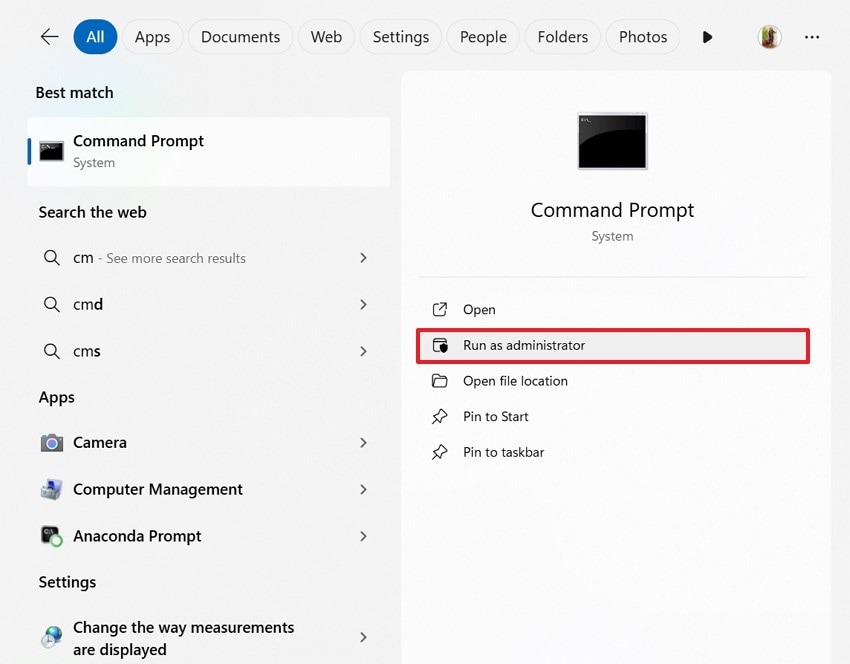Click the Anaconda Prompt icon

[51, 536]
